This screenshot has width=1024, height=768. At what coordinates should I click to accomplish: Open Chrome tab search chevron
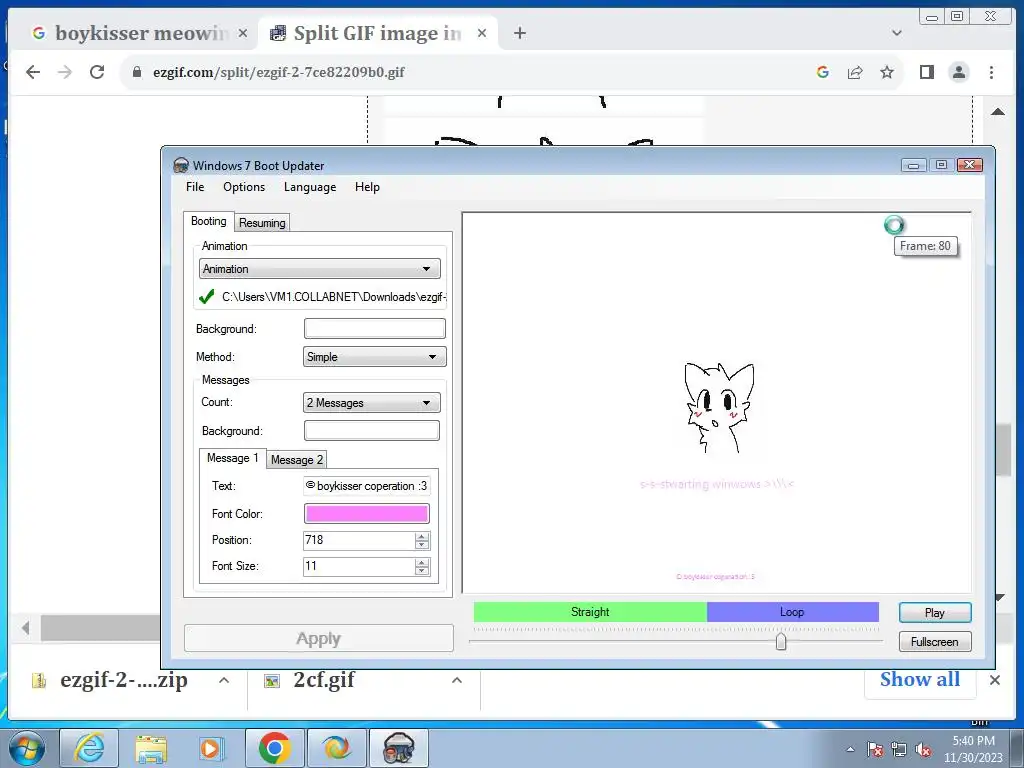[897, 33]
